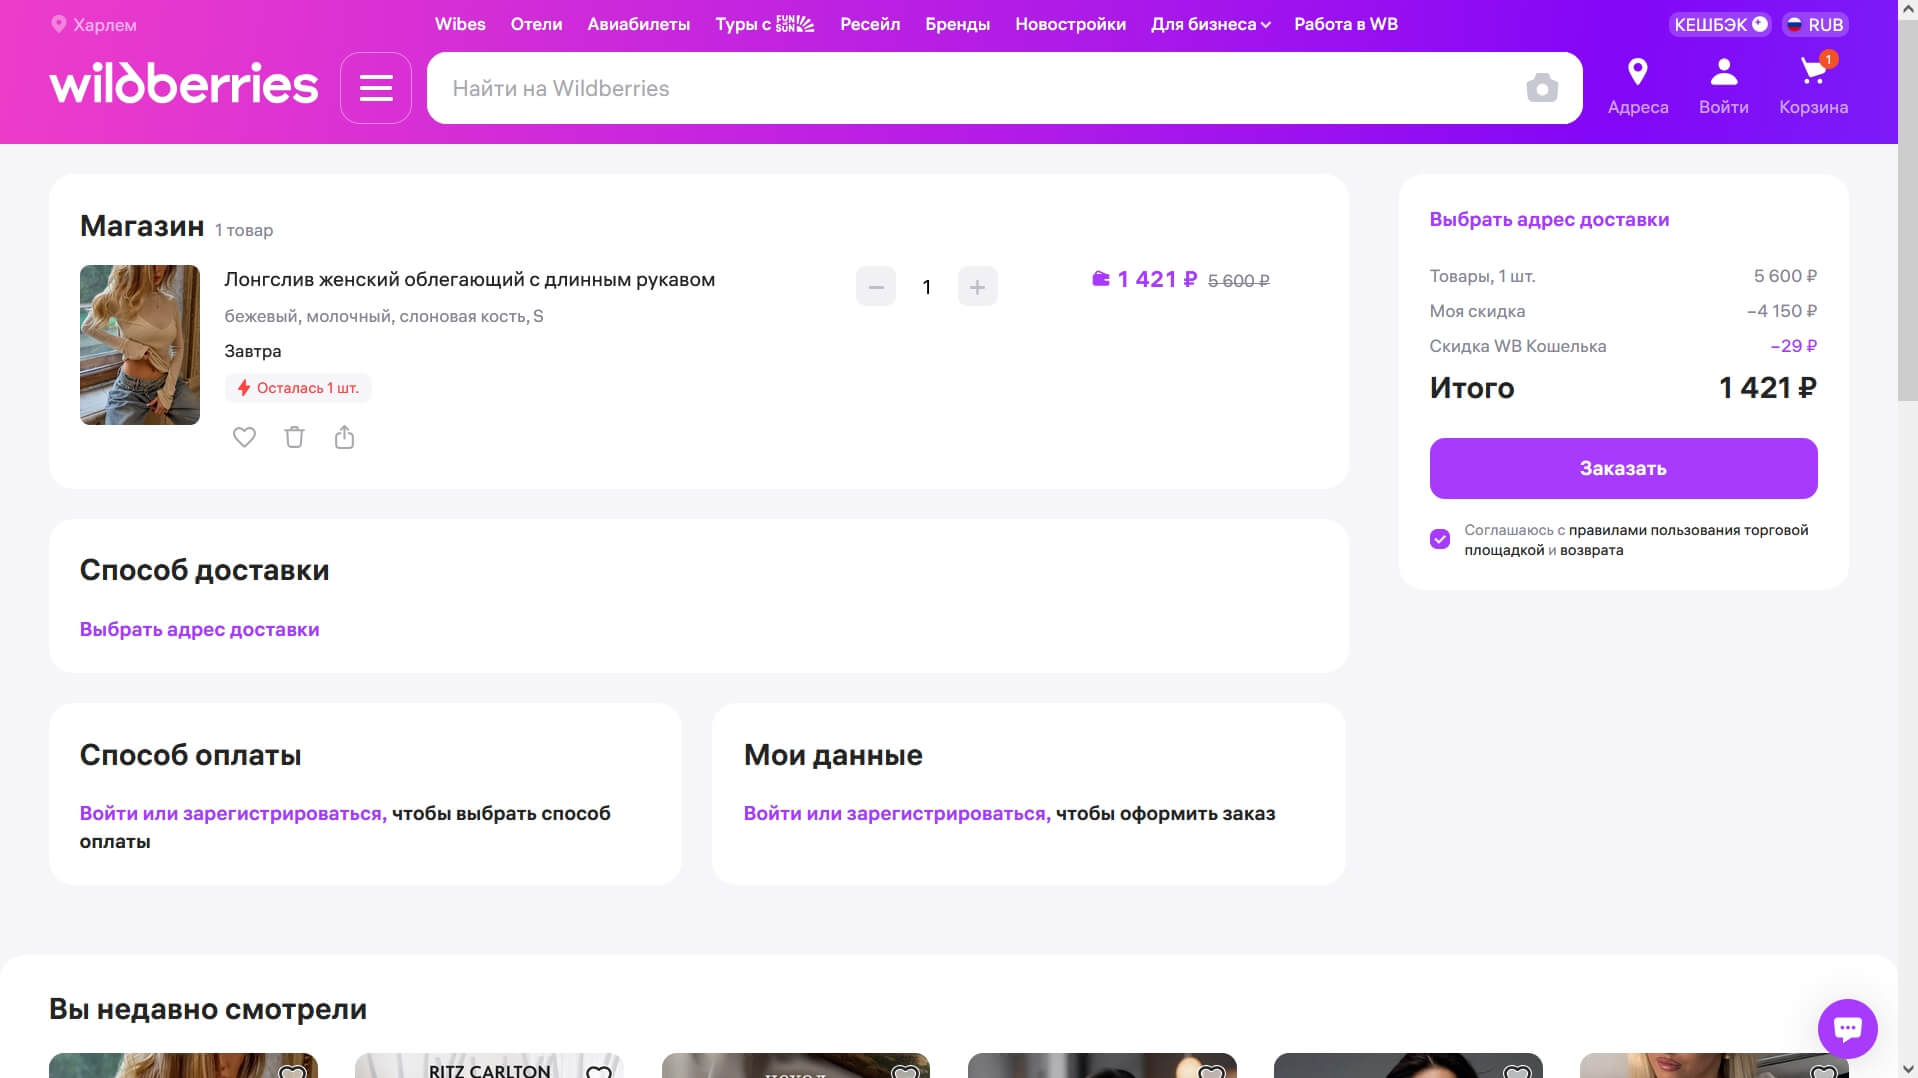
Task: Go to the Бренды menu item
Action: click(957, 24)
